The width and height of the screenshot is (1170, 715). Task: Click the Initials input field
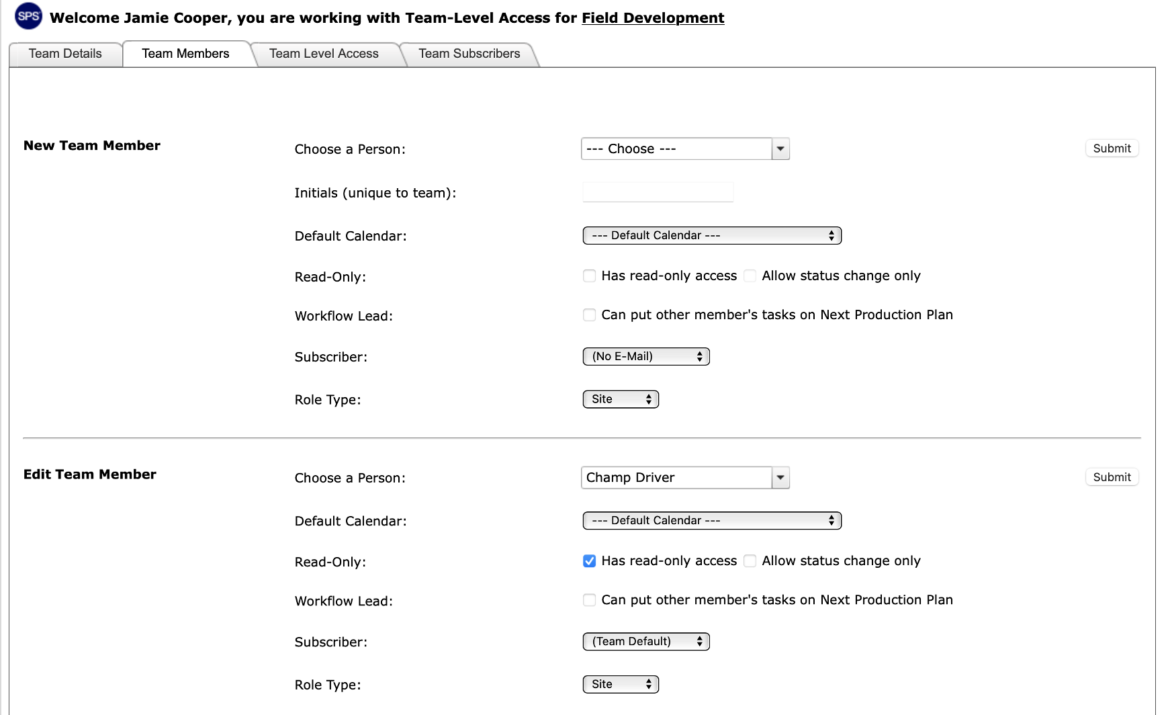coord(657,193)
